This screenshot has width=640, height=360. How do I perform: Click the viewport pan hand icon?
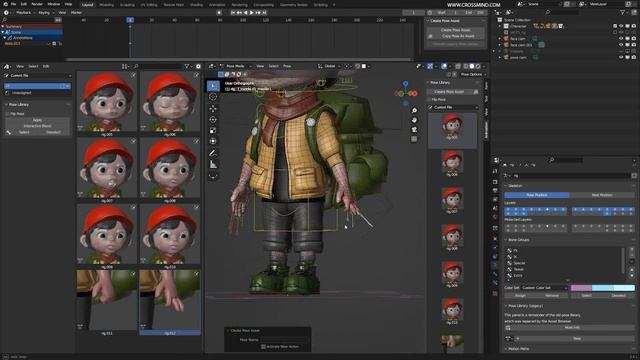click(414, 120)
